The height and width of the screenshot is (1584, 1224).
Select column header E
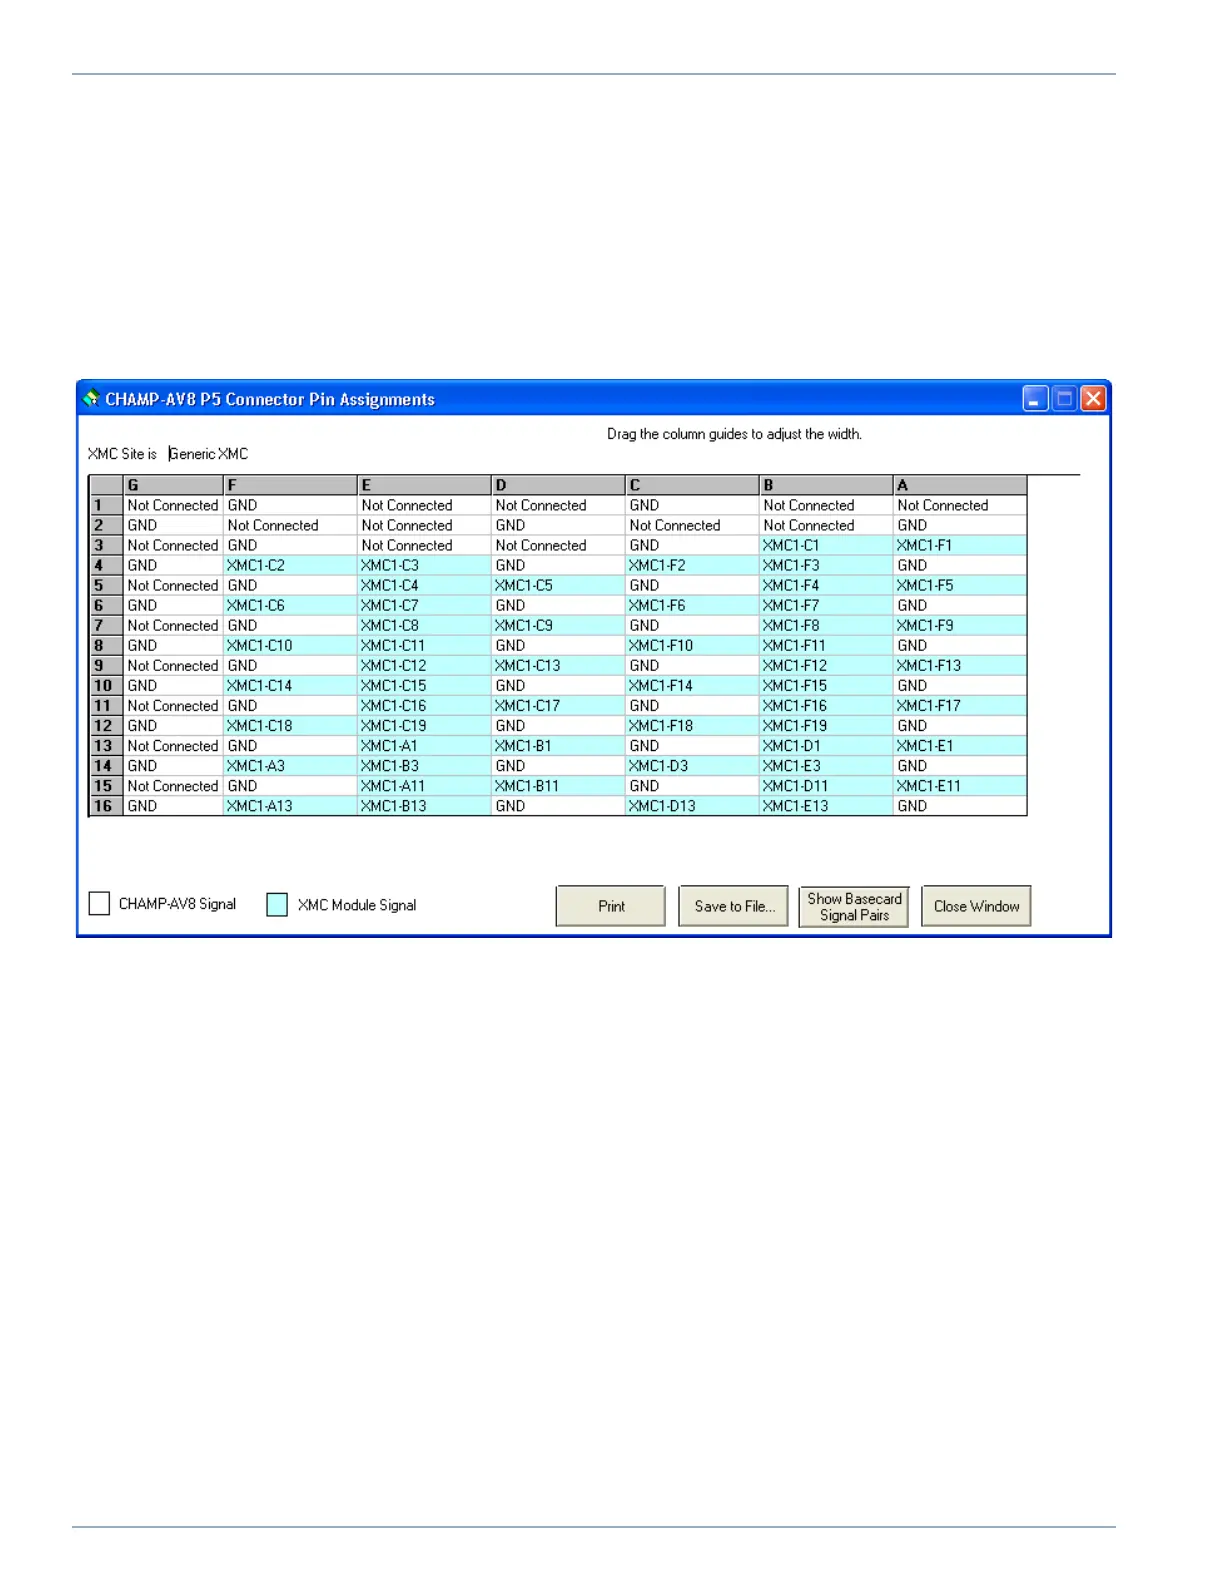[x=424, y=485]
